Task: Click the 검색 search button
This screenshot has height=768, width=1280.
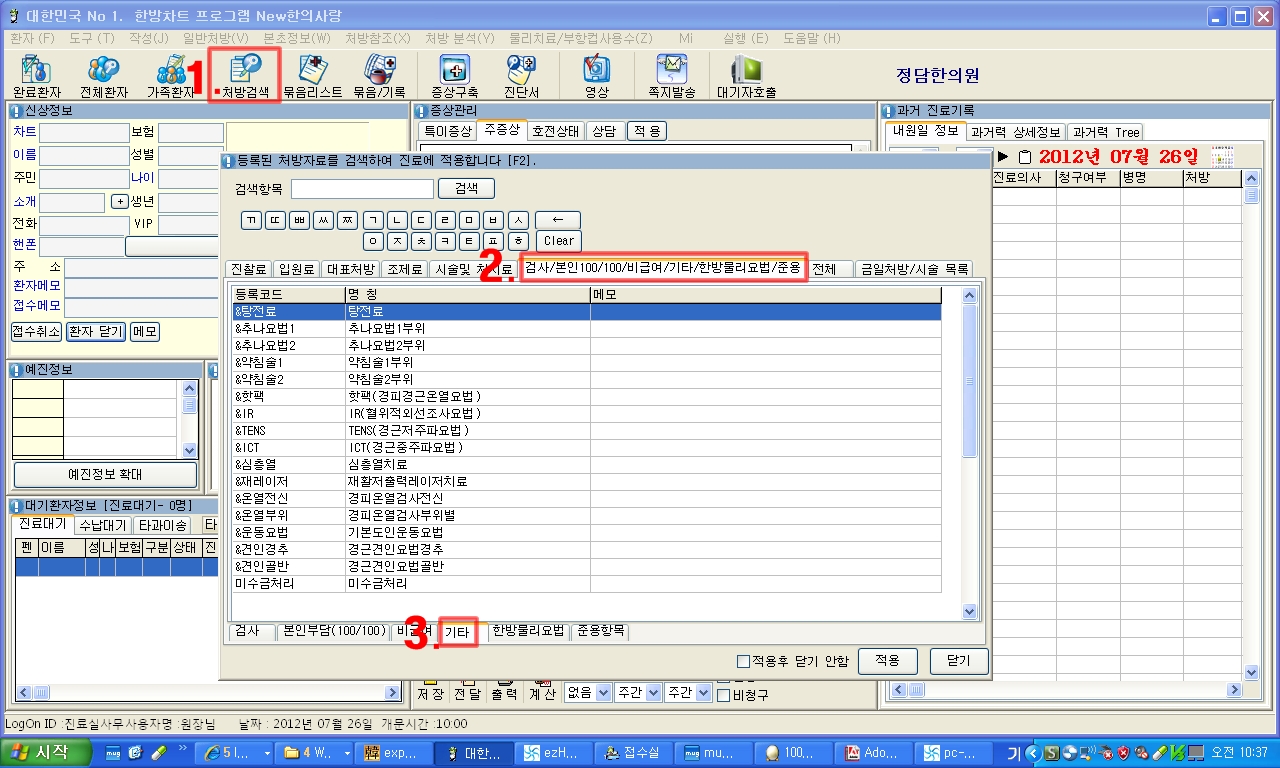Action: 467,189
